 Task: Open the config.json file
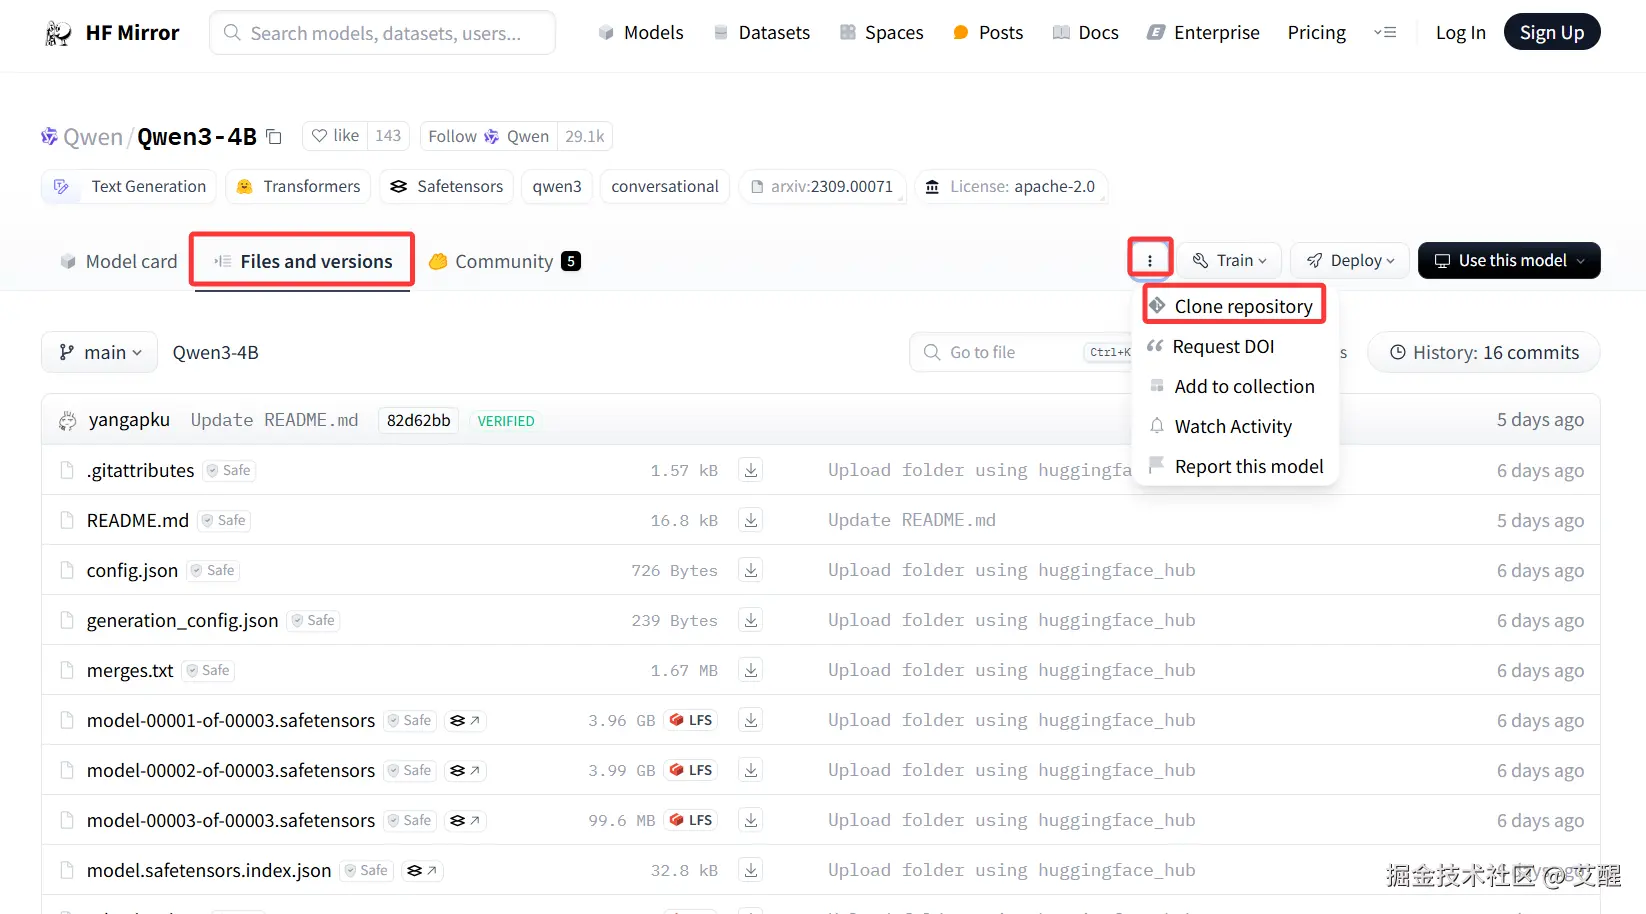132,571
